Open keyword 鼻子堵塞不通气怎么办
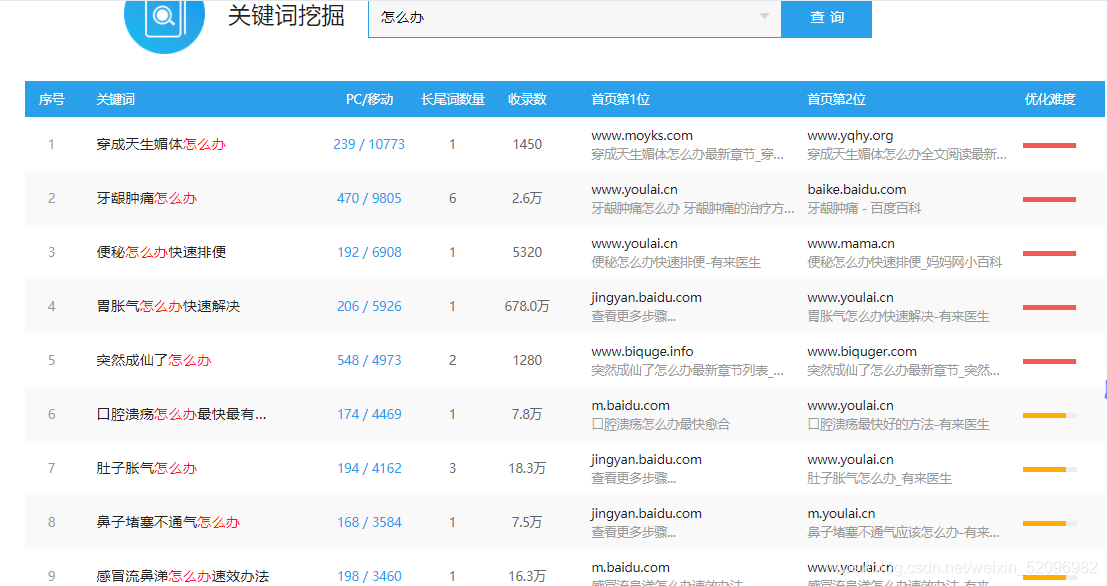This screenshot has height=586, width=1107. coord(168,522)
